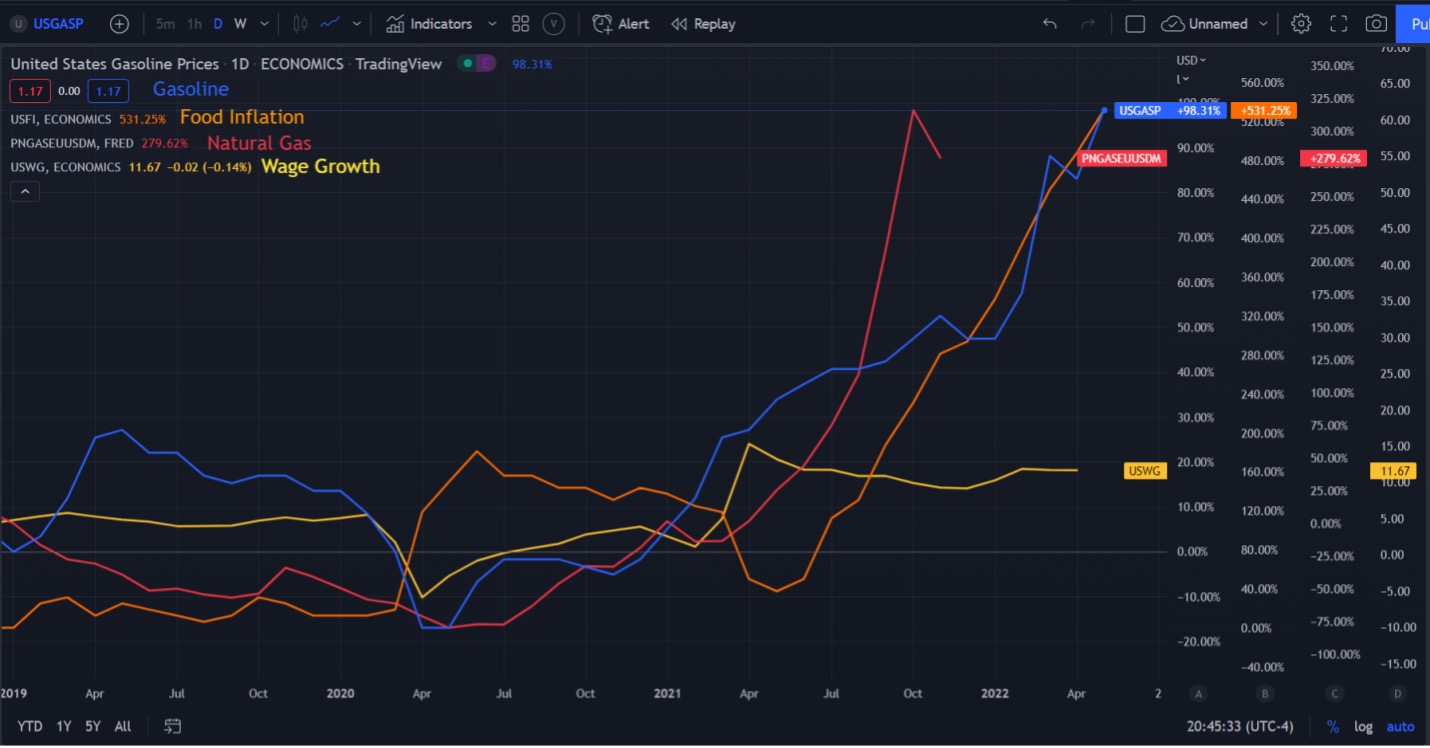Toggle auto scale mode
1430x748 pixels.
click(1400, 727)
